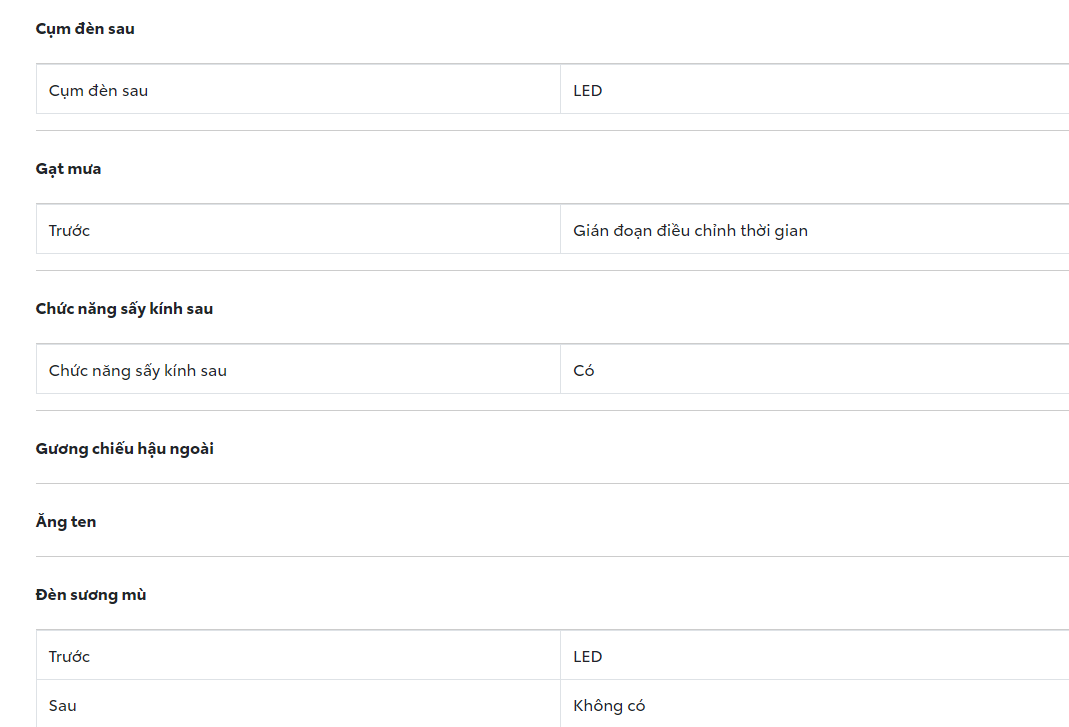
Task: Select the Trước label under Đèn sương mù
Action: (69, 657)
